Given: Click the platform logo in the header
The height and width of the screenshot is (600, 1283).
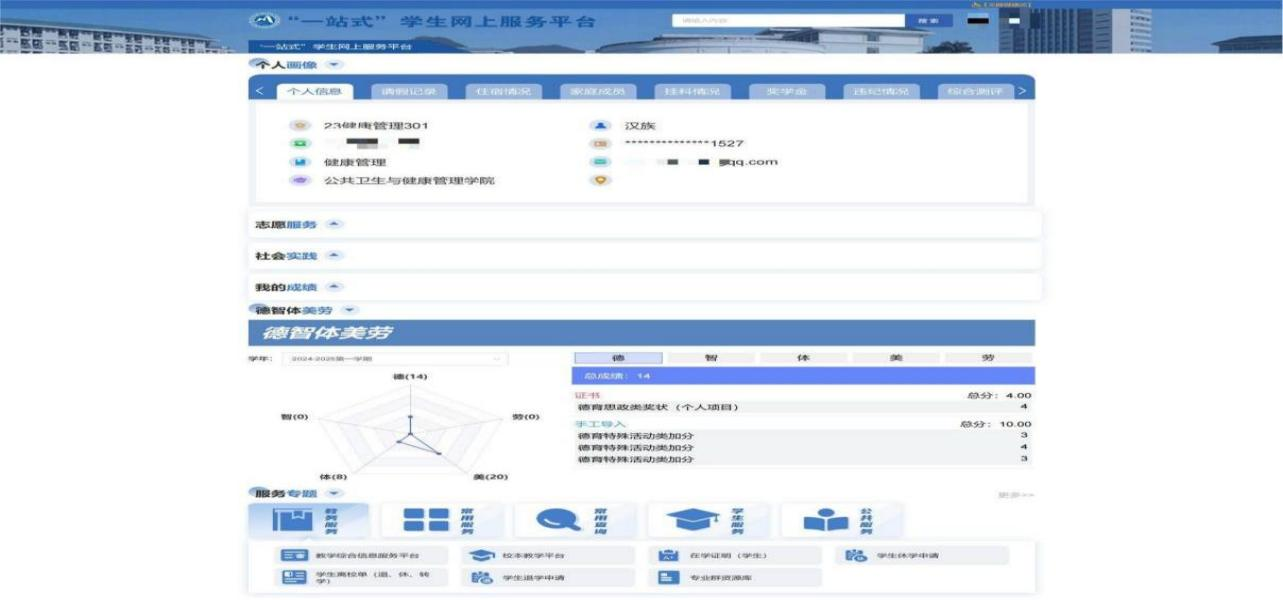Looking at the screenshot, I should click(262, 21).
